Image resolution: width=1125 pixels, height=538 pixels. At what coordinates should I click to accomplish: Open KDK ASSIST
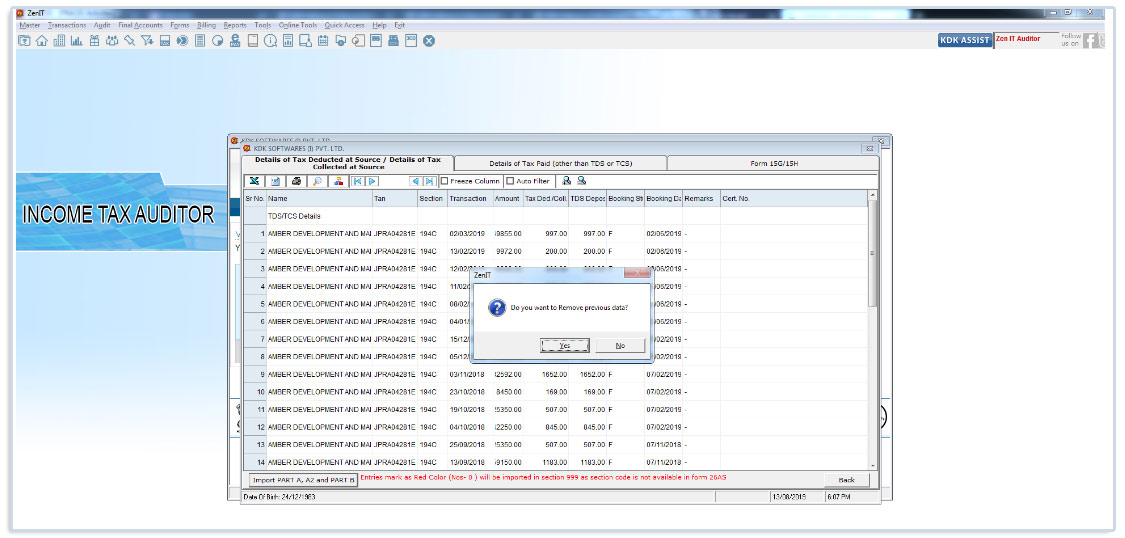[x=965, y=40]
